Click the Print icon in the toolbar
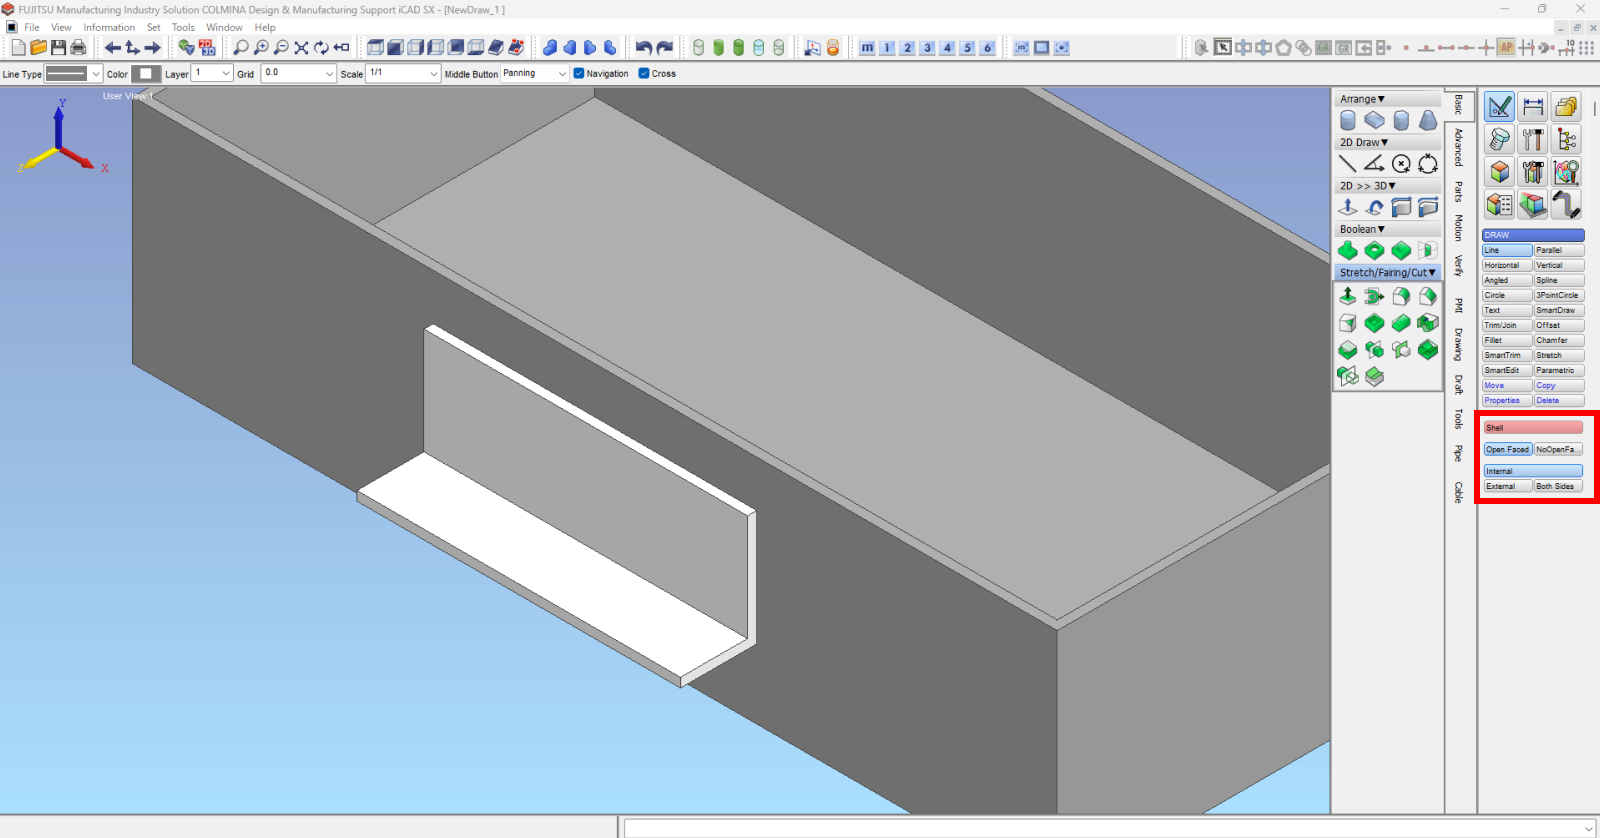The height and width of the screenshot is (838, 1600). coord(78,47)
